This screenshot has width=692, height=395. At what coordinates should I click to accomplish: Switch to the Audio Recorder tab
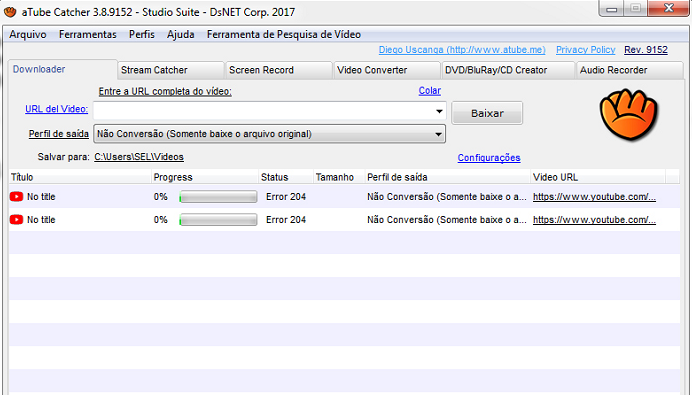(630, 70)
